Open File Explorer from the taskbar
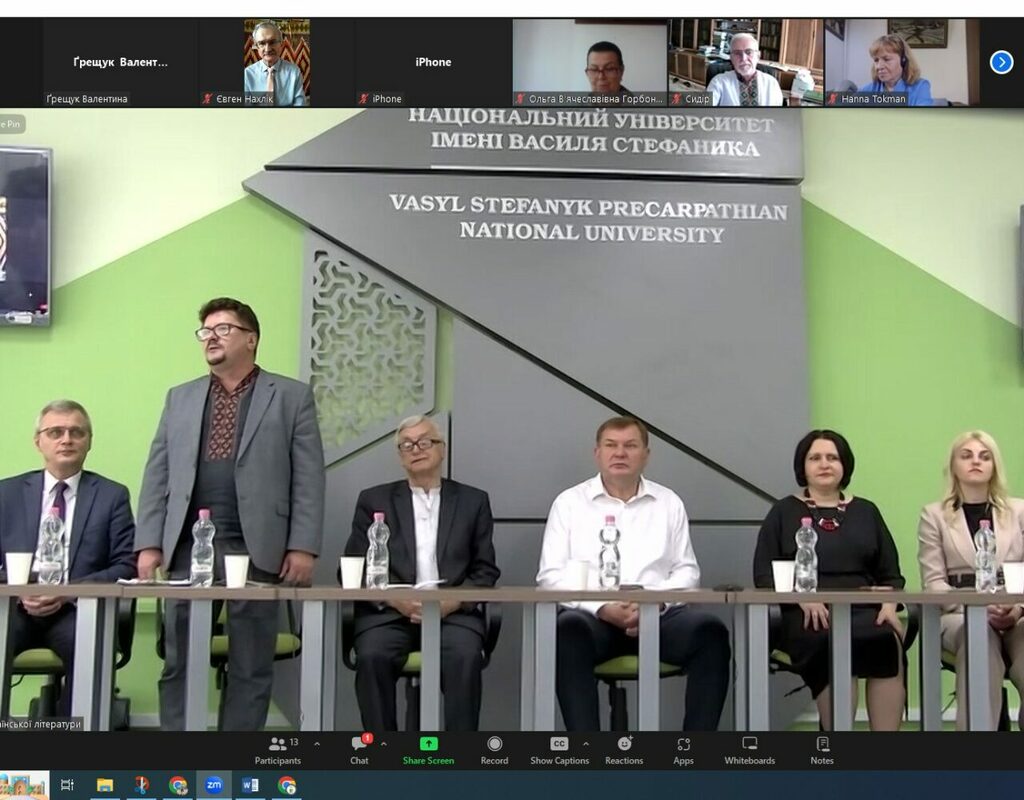 coord(104,785)
